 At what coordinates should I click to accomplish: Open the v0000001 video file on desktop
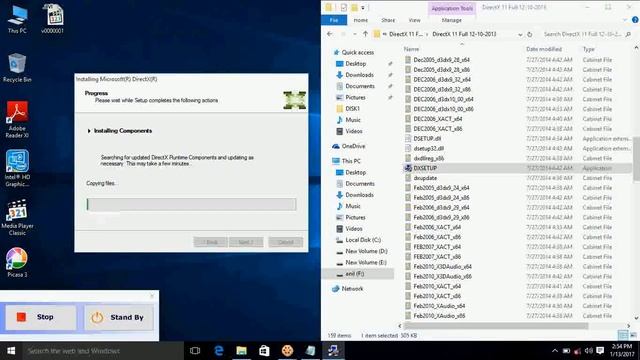point(52,19)
